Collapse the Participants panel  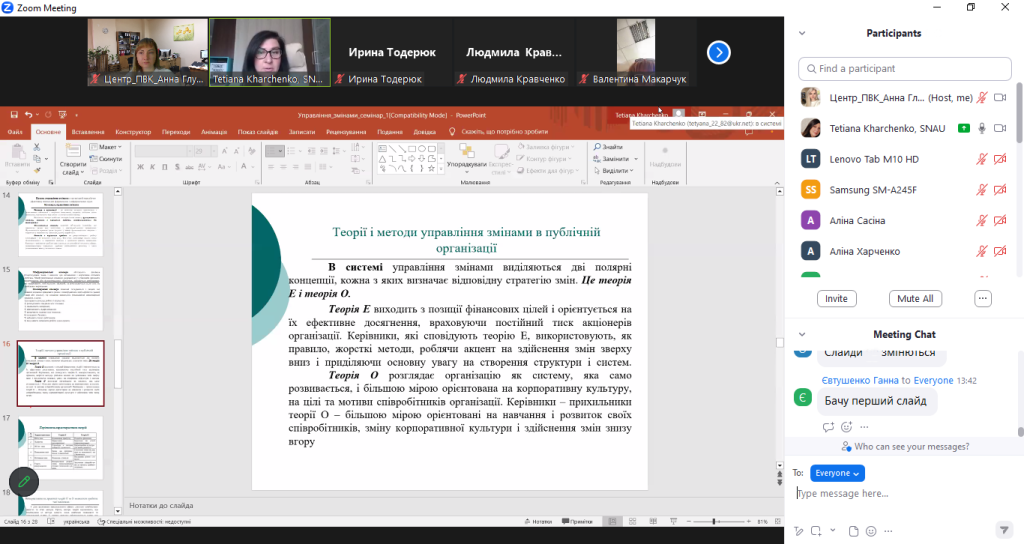click(801, 33)
